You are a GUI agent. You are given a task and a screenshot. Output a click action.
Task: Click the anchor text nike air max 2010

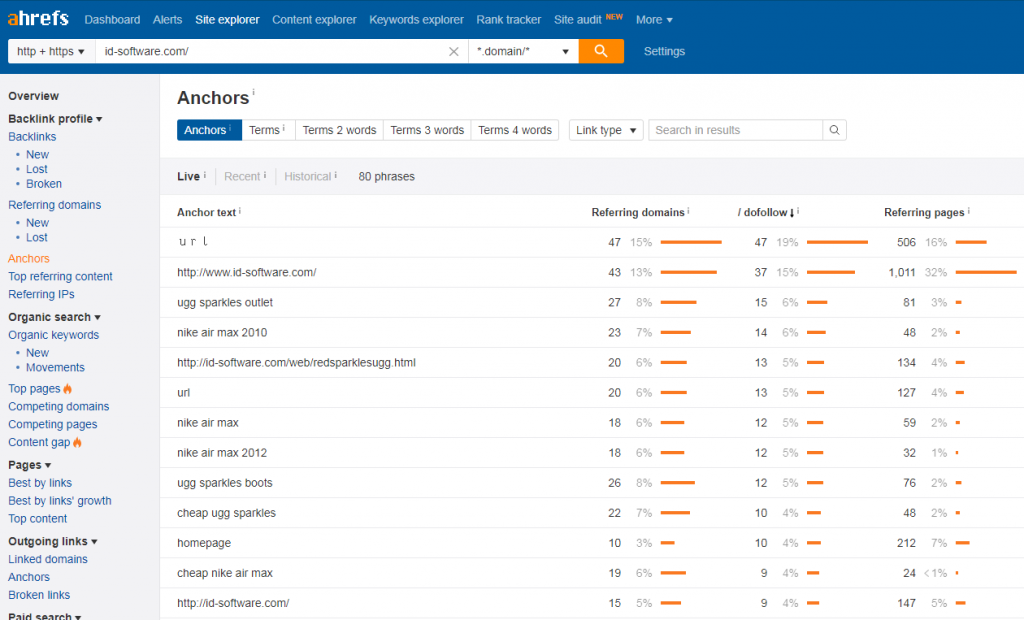(x=222, y=333)
